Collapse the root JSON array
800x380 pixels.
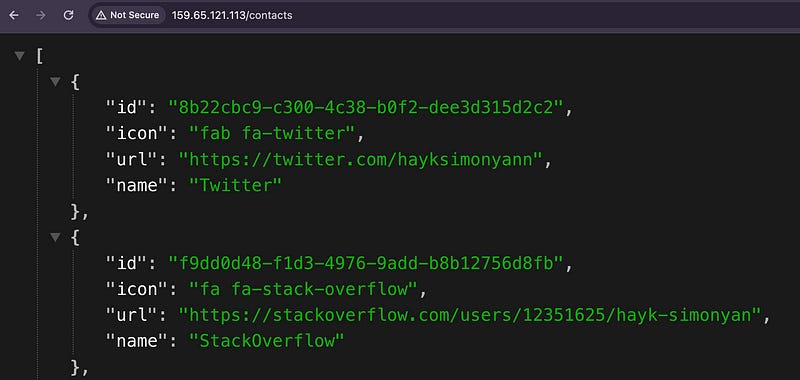click(19, 56)
